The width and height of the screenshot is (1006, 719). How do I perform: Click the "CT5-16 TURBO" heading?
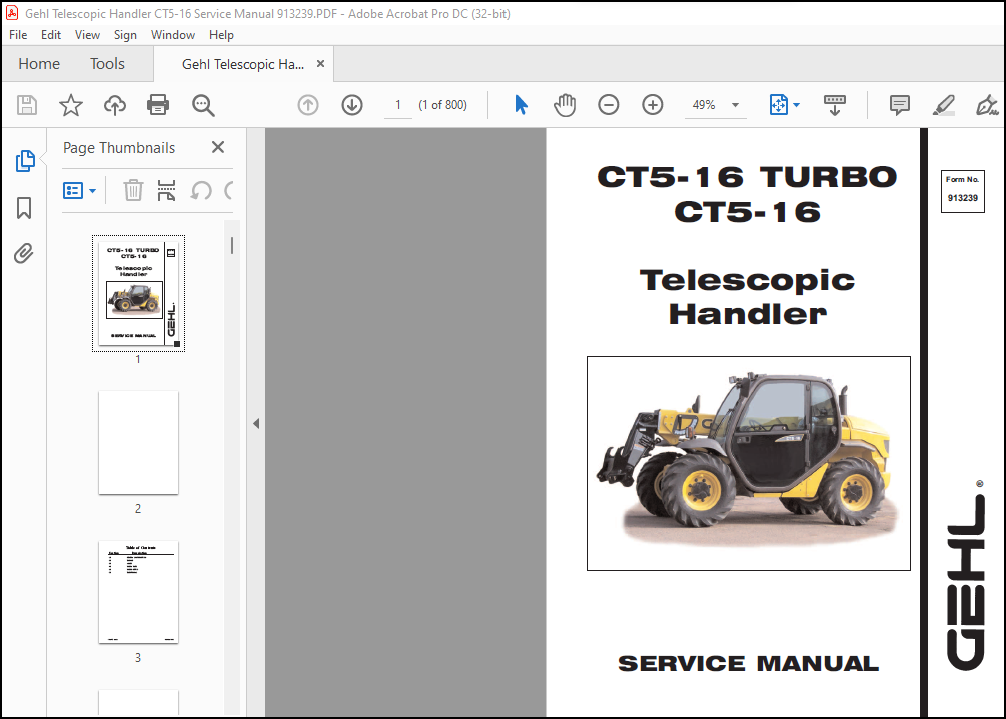[747, 177]
